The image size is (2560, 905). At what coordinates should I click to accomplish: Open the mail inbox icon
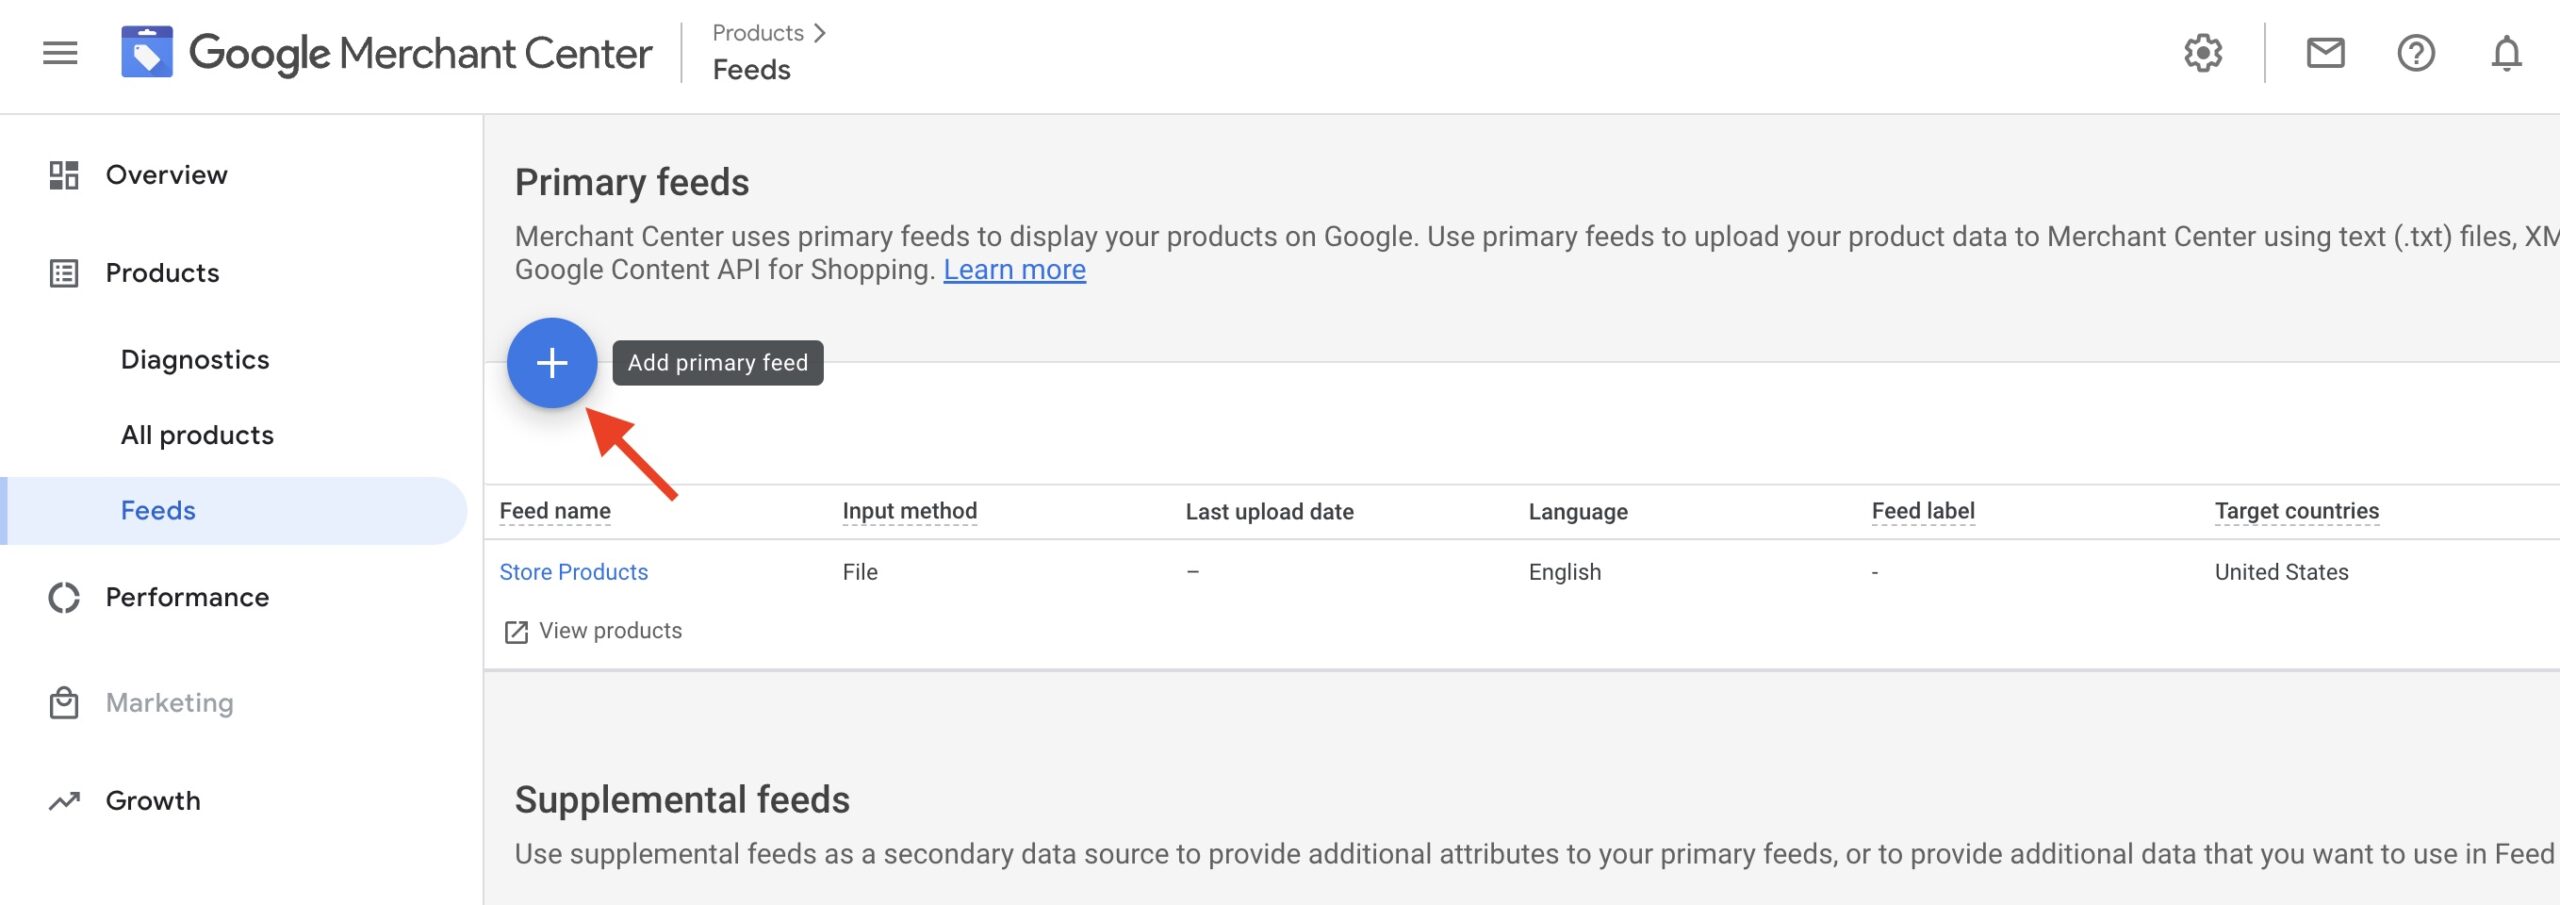[2325, 53]
